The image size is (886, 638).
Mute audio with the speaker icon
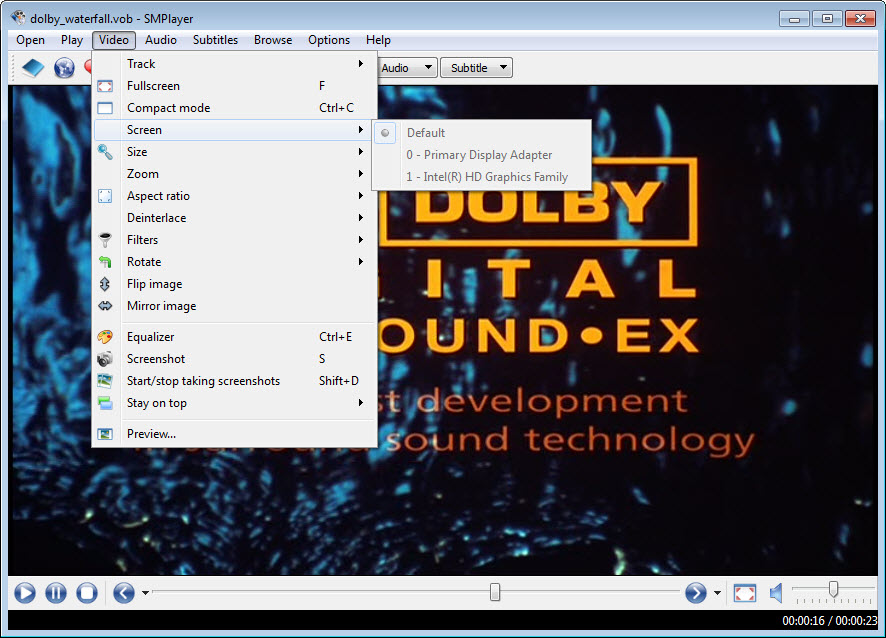click(x=776, y=593)
